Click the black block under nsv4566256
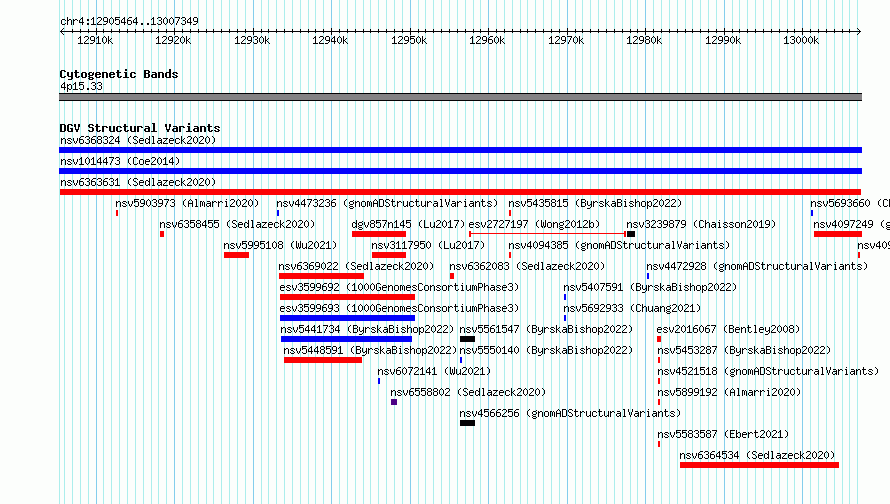This screenshot has width=890, height=504. (x=467, y=423)
